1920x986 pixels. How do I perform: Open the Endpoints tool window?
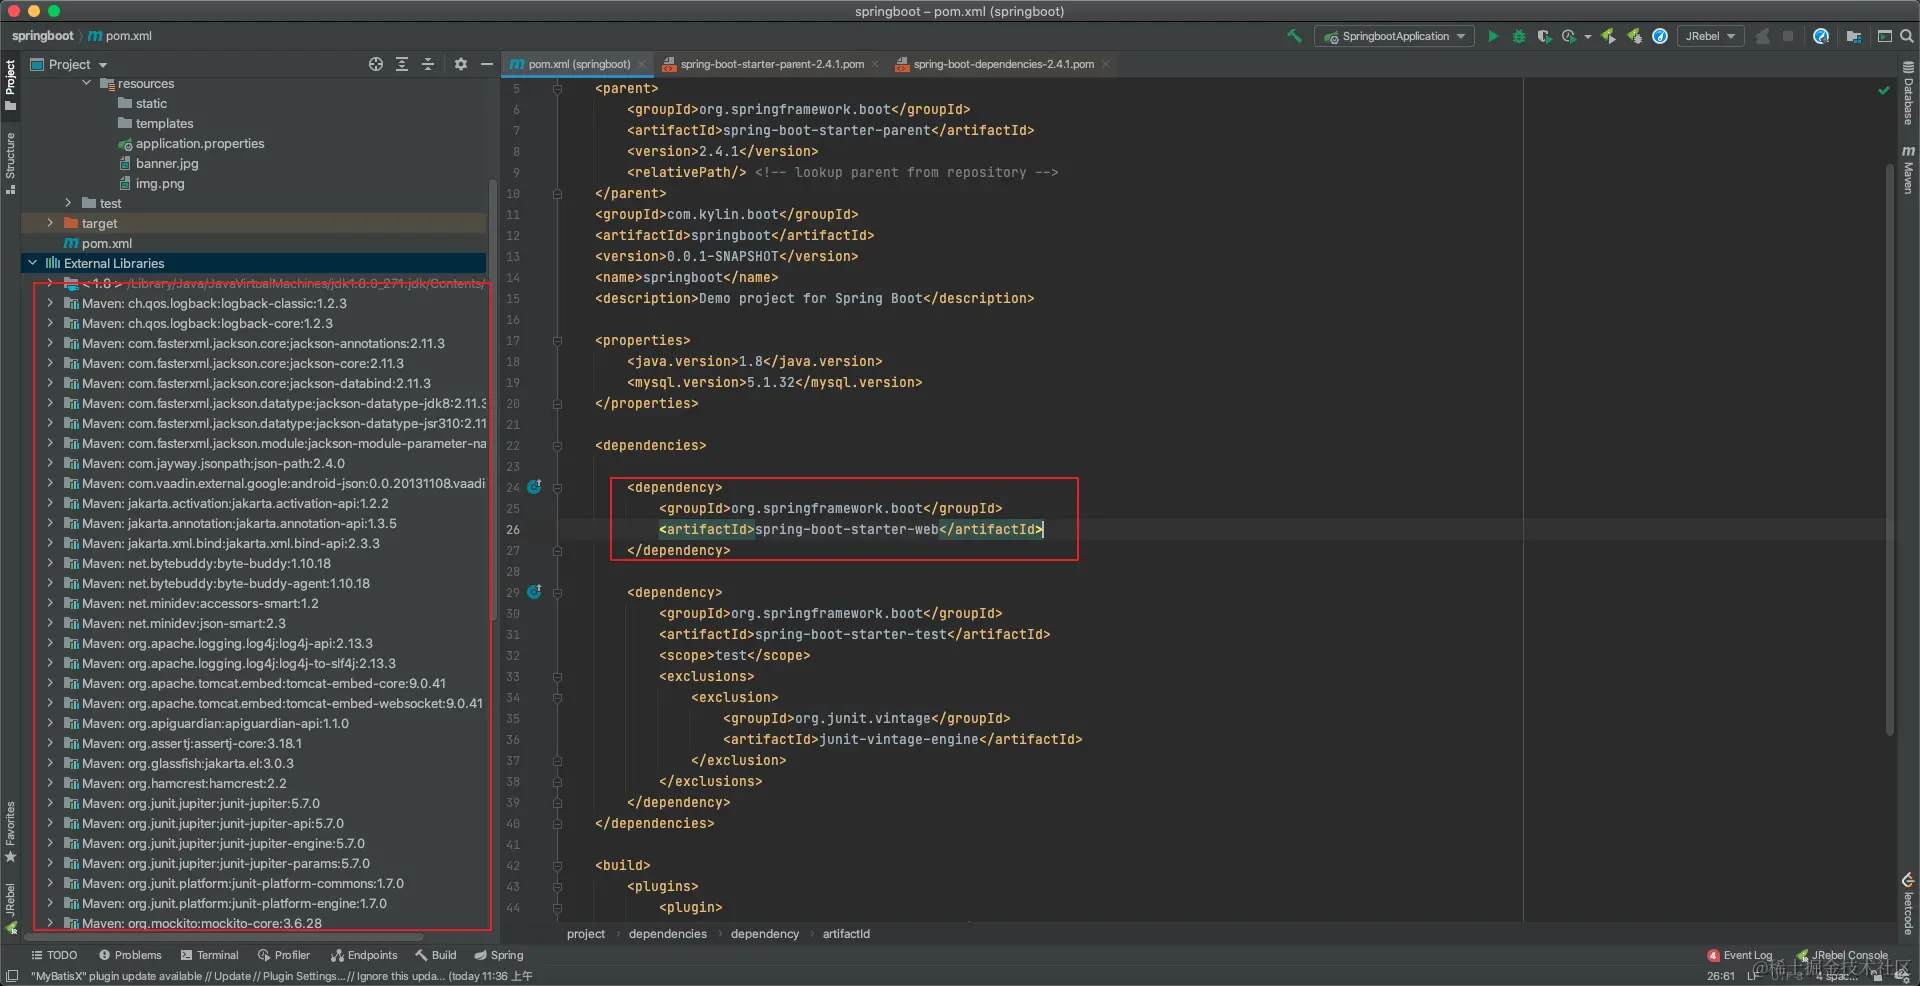[x=364, y=955]
